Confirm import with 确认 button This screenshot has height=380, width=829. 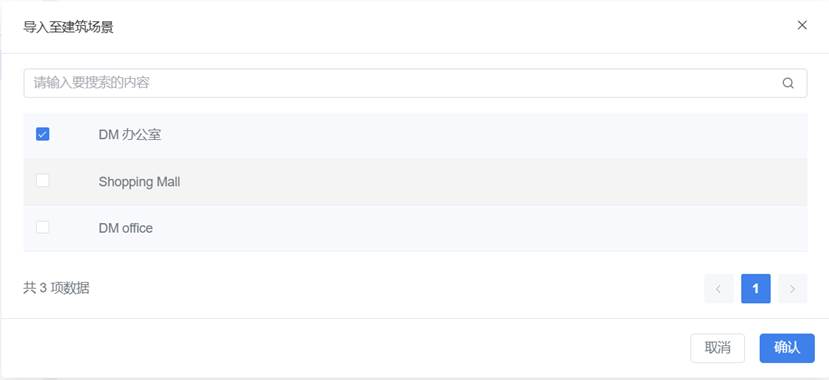787,348
